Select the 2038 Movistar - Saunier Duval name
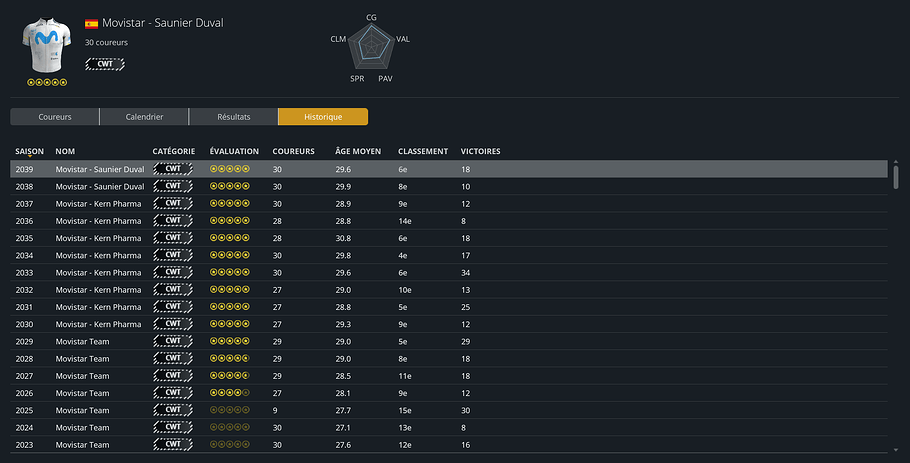This screenshot has width=910, height=463. 100,187
